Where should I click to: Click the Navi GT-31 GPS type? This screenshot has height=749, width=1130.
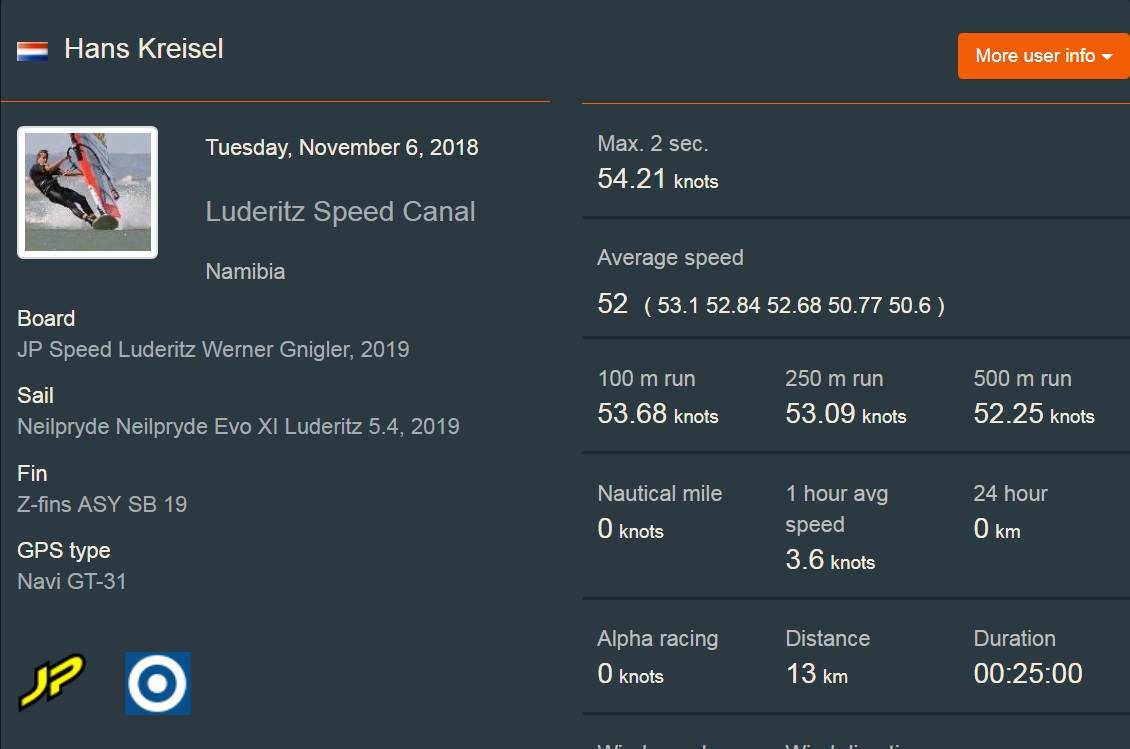[x=72, y=581]
